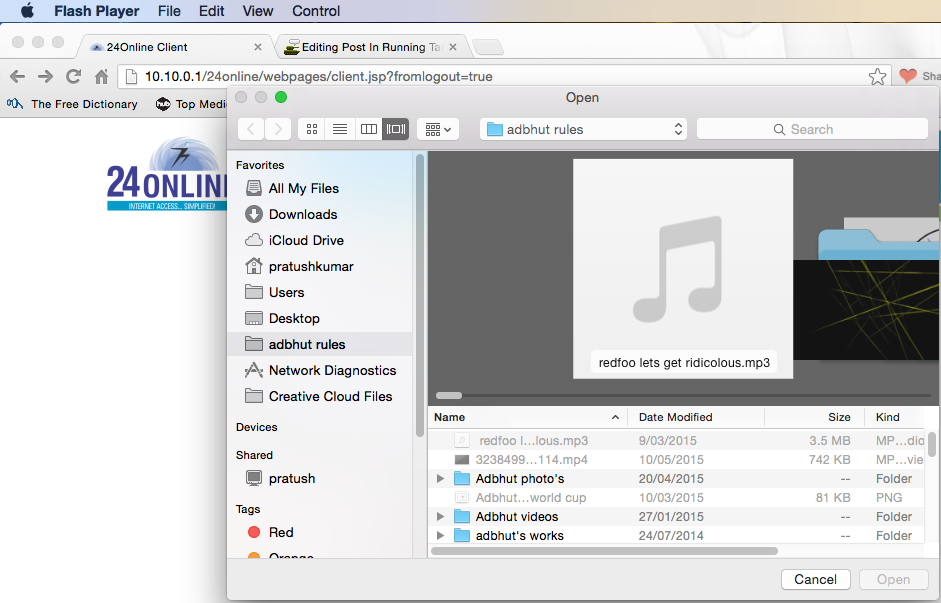The image size is (941, 603).
Task: Expand the Adbhut photo's folder
Action: (x=440, y=479)
